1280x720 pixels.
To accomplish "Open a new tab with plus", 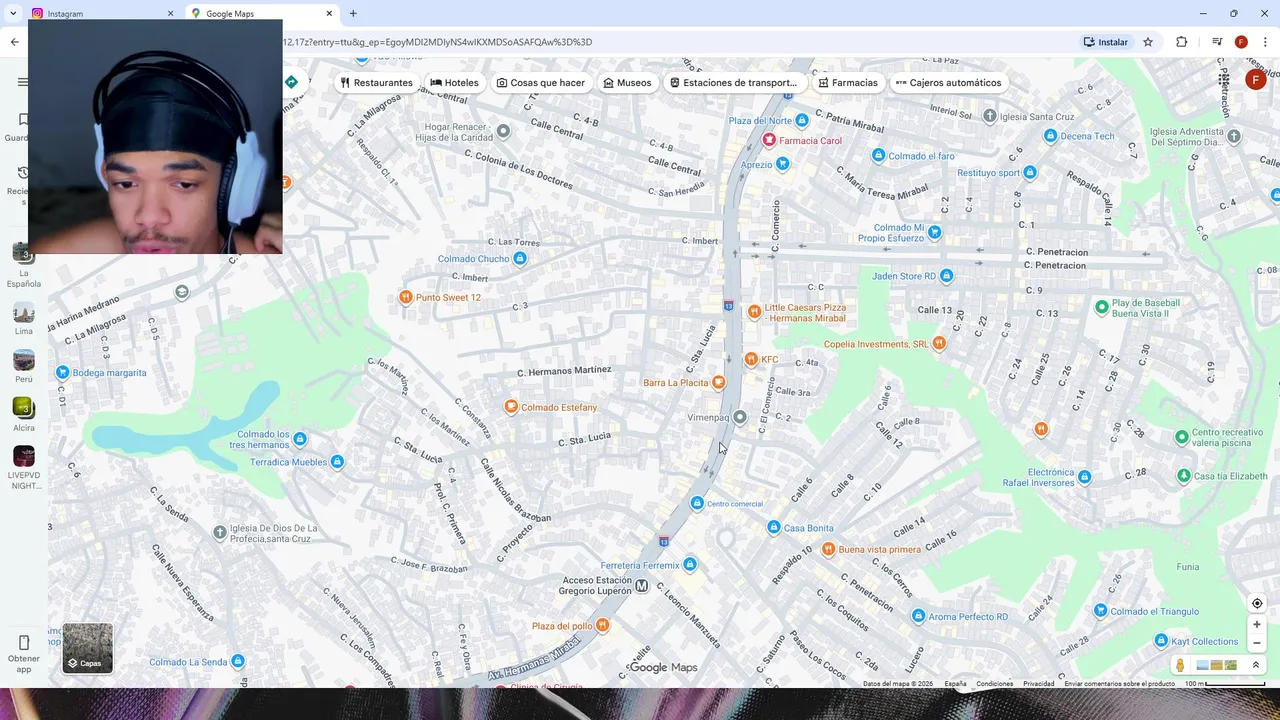I will 353,13.
